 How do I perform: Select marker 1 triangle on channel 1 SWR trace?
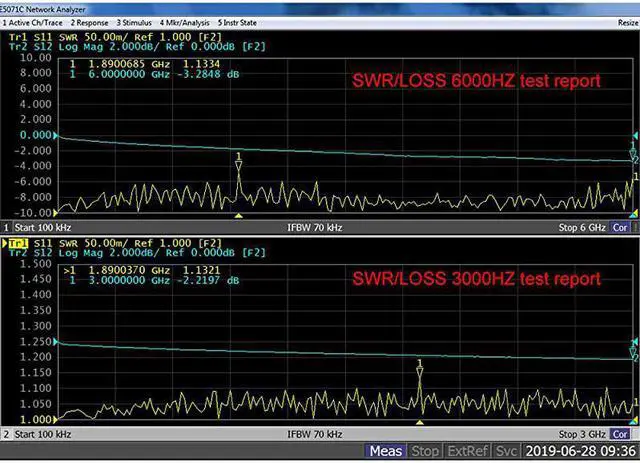click(x=239, y=166)
